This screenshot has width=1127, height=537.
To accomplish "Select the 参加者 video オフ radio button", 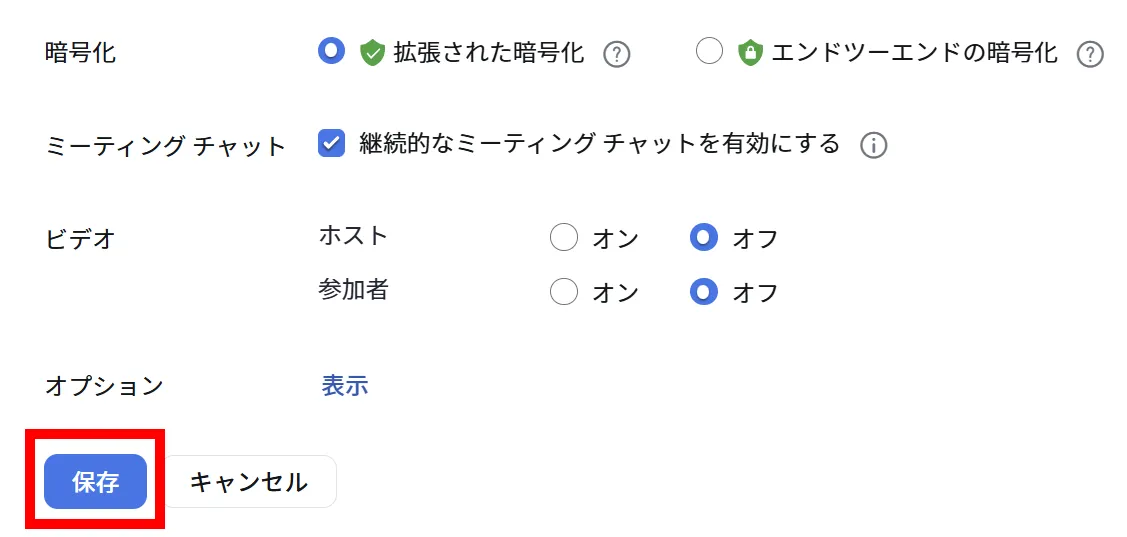I will [704, 292].
